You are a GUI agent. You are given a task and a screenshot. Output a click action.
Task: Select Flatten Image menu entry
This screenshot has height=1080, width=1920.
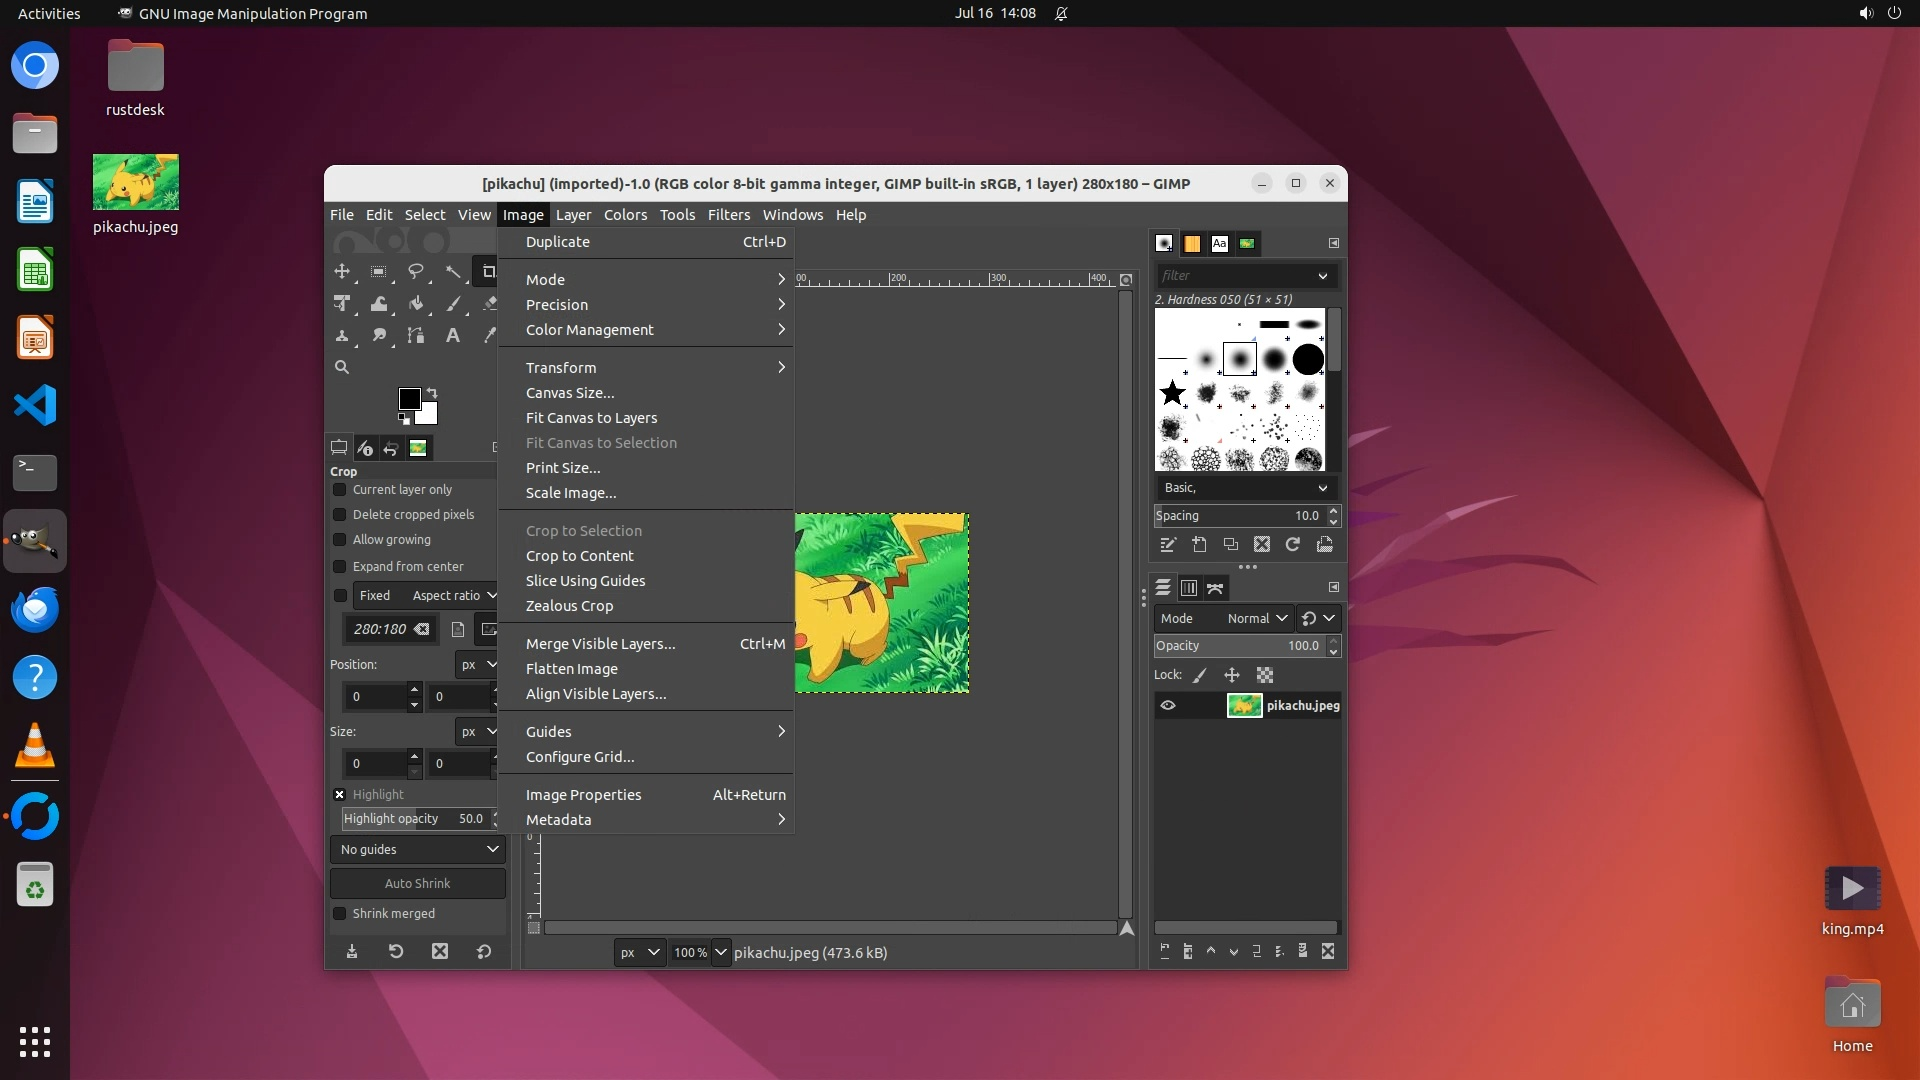click(x=572, y=669)
